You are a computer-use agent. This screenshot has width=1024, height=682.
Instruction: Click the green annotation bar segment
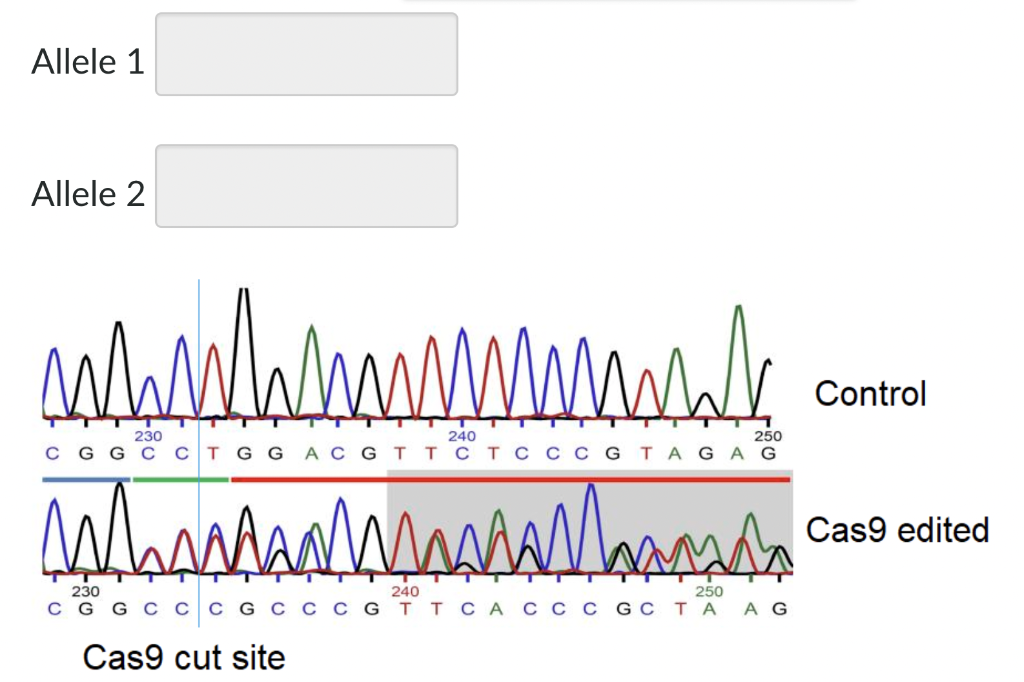[x=180, y=480]
